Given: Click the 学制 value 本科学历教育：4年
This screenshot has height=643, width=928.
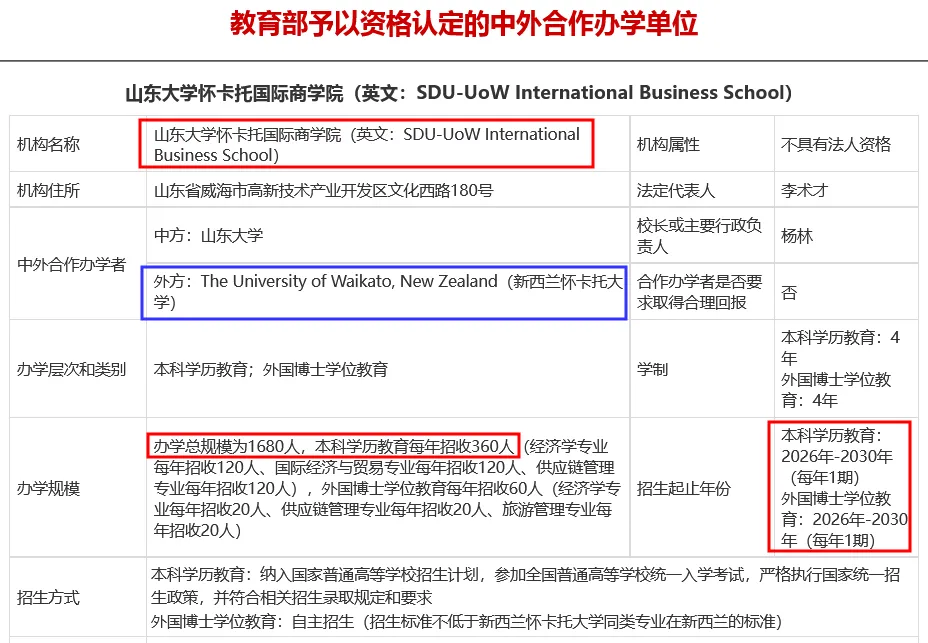Looking at the screenshot, I should click(x=840, y=348).
